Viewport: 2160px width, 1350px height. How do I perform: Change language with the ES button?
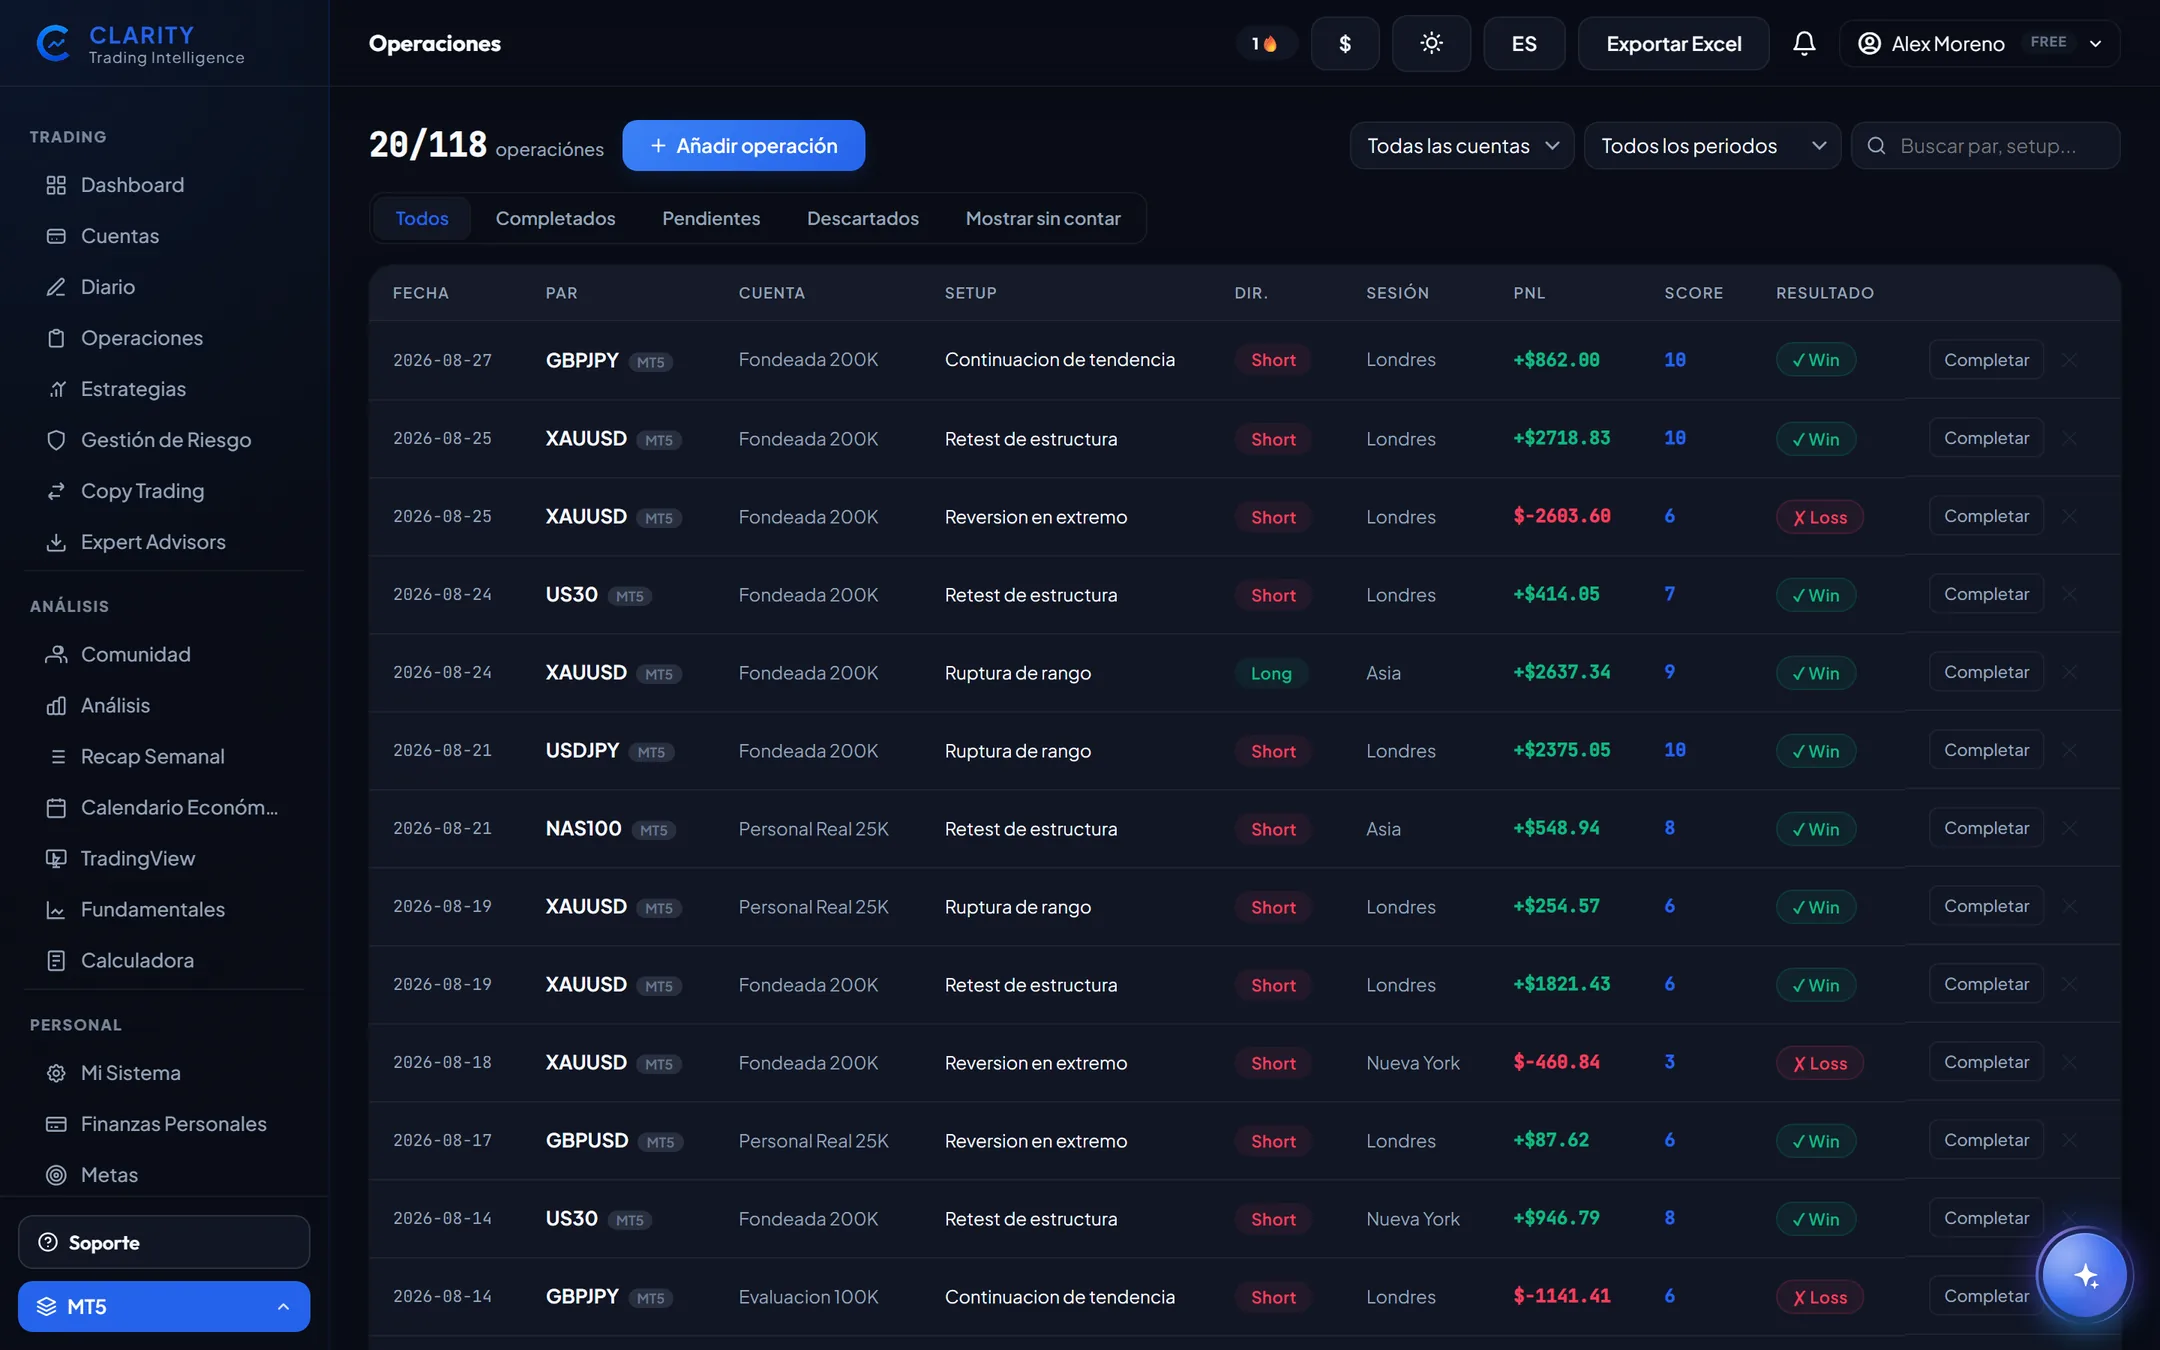click(x=1524, y=43)
